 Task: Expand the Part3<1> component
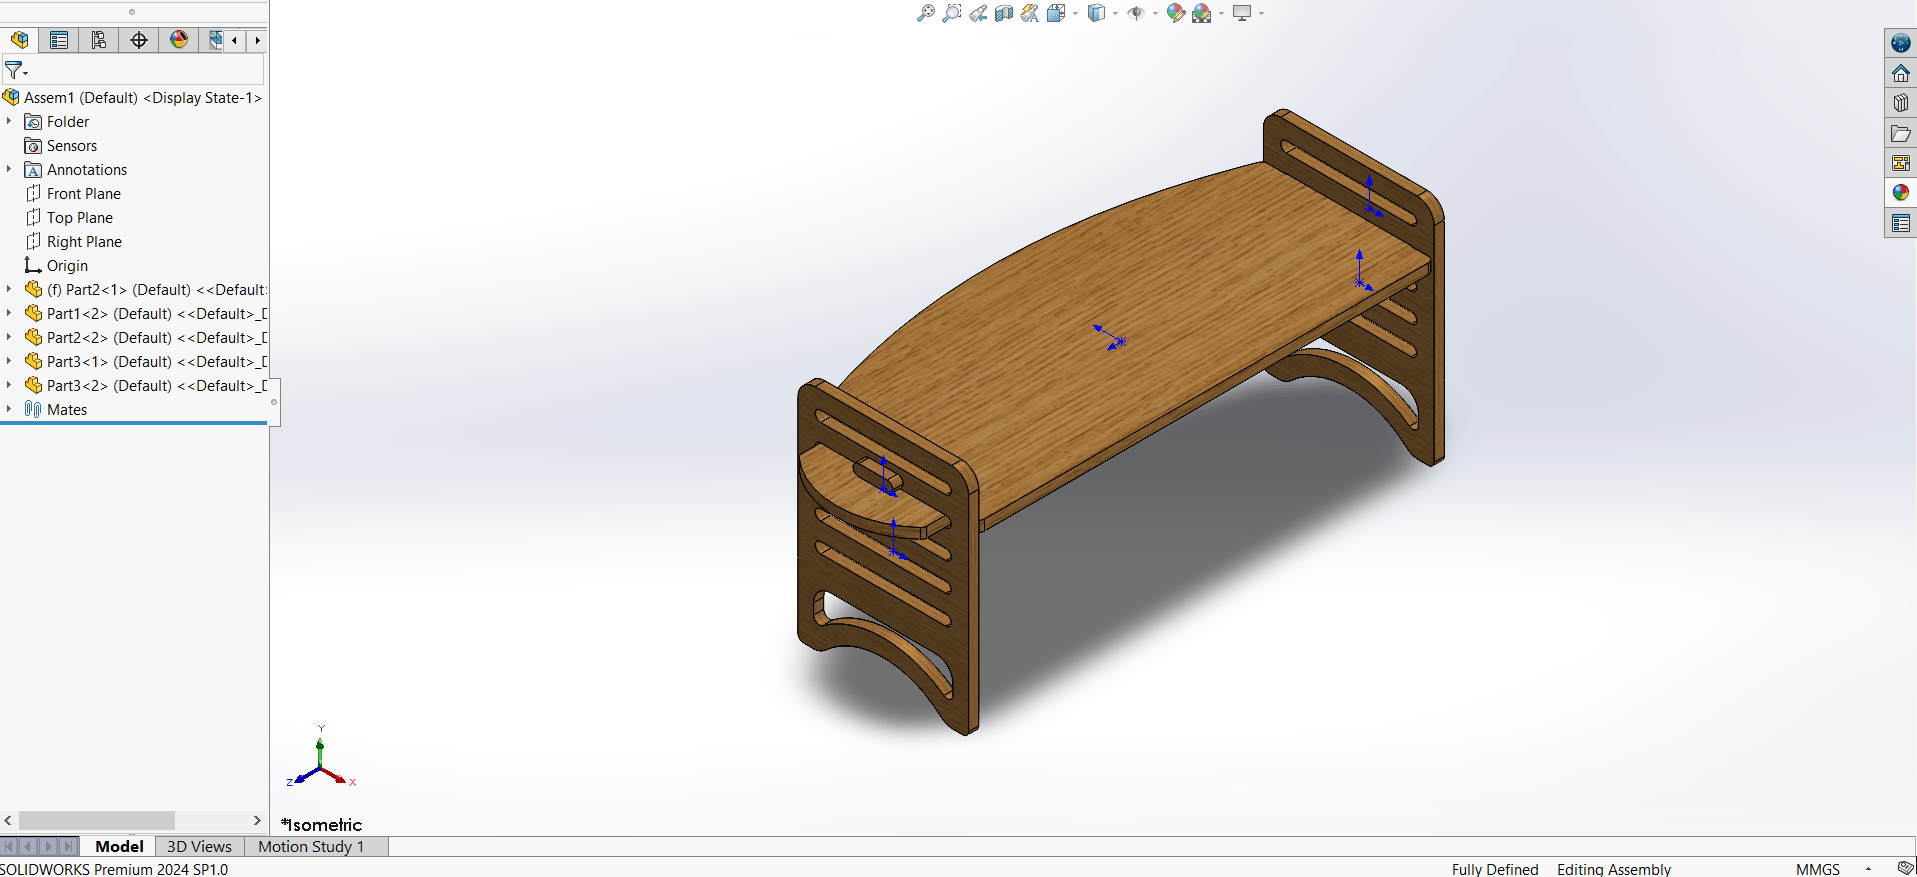[x=9, y=361]
